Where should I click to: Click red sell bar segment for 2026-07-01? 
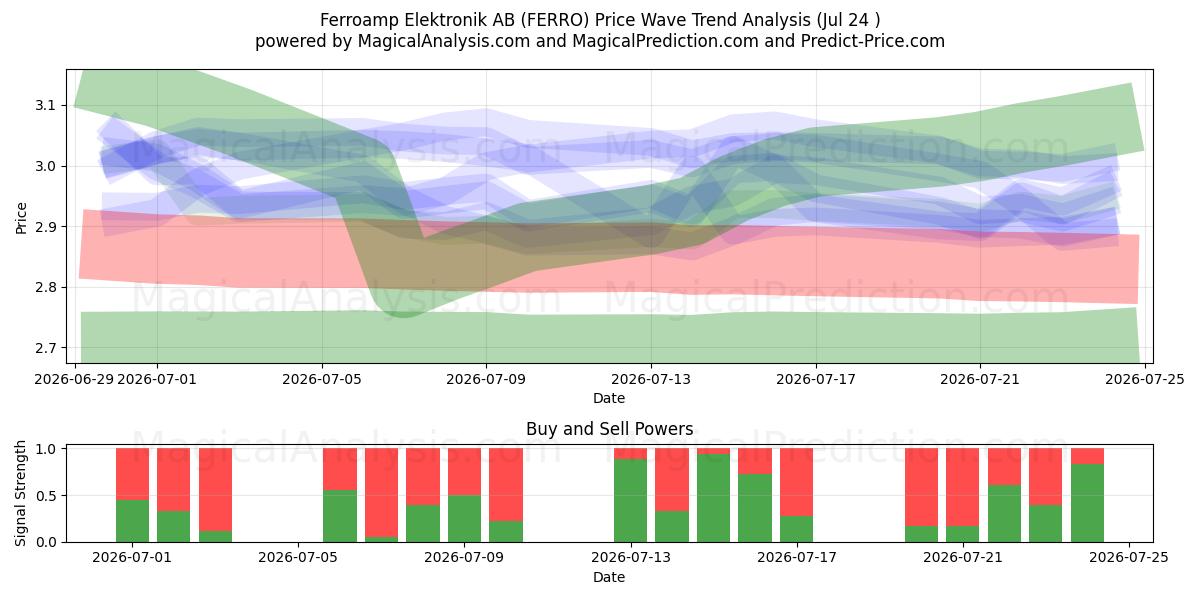coord(133,474)
